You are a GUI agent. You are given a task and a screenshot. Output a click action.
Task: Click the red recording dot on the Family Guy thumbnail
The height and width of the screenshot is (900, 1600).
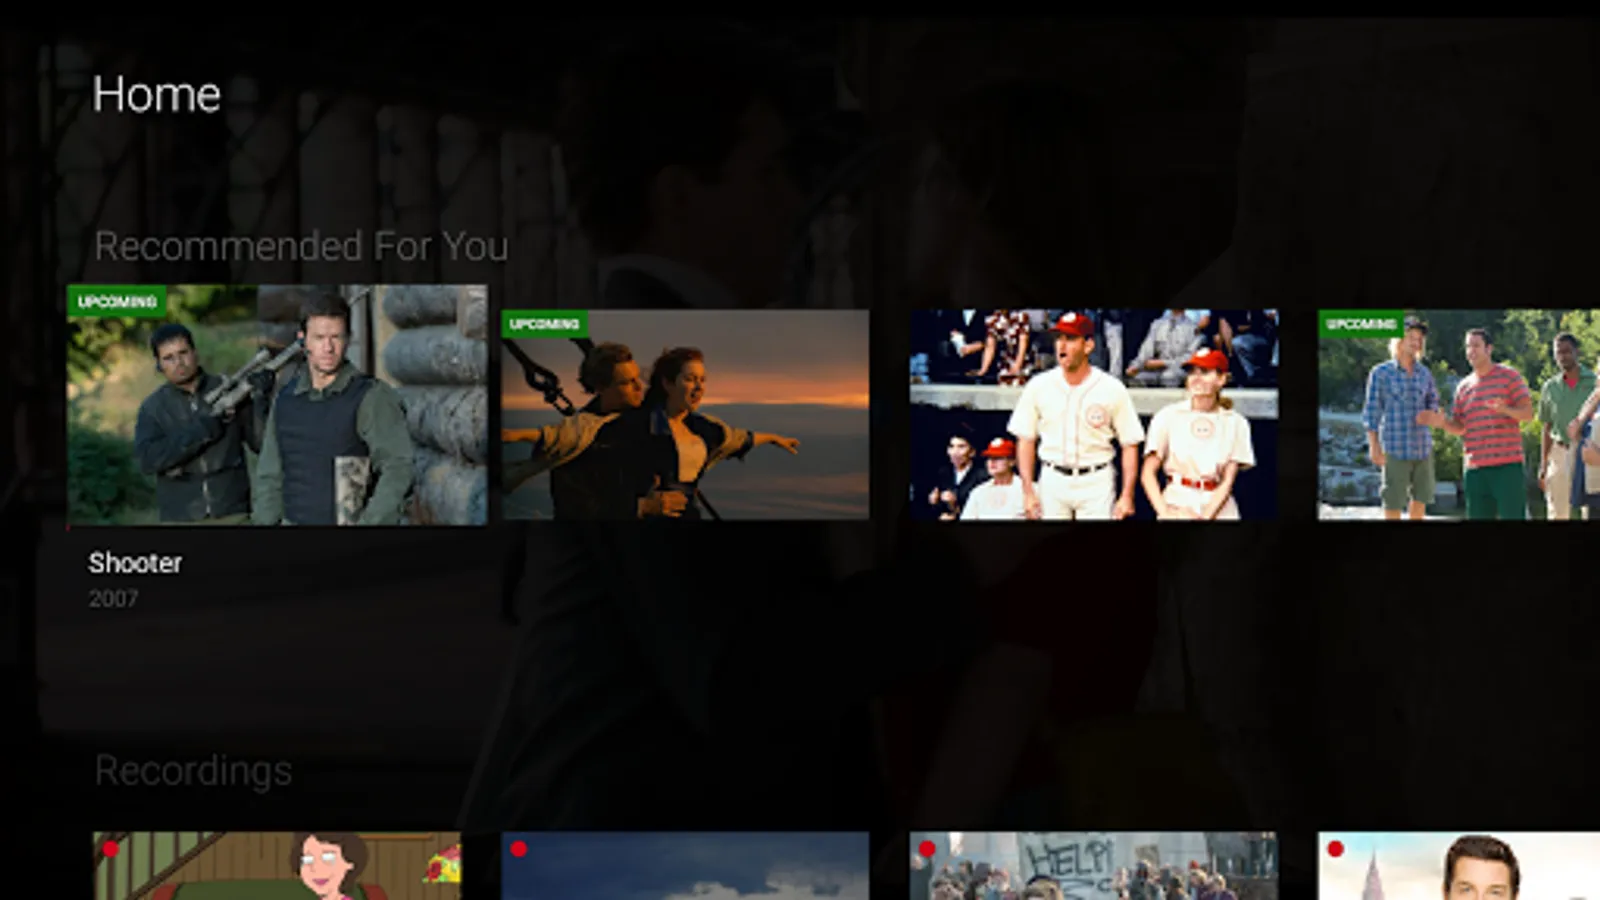tap(110, 849)
